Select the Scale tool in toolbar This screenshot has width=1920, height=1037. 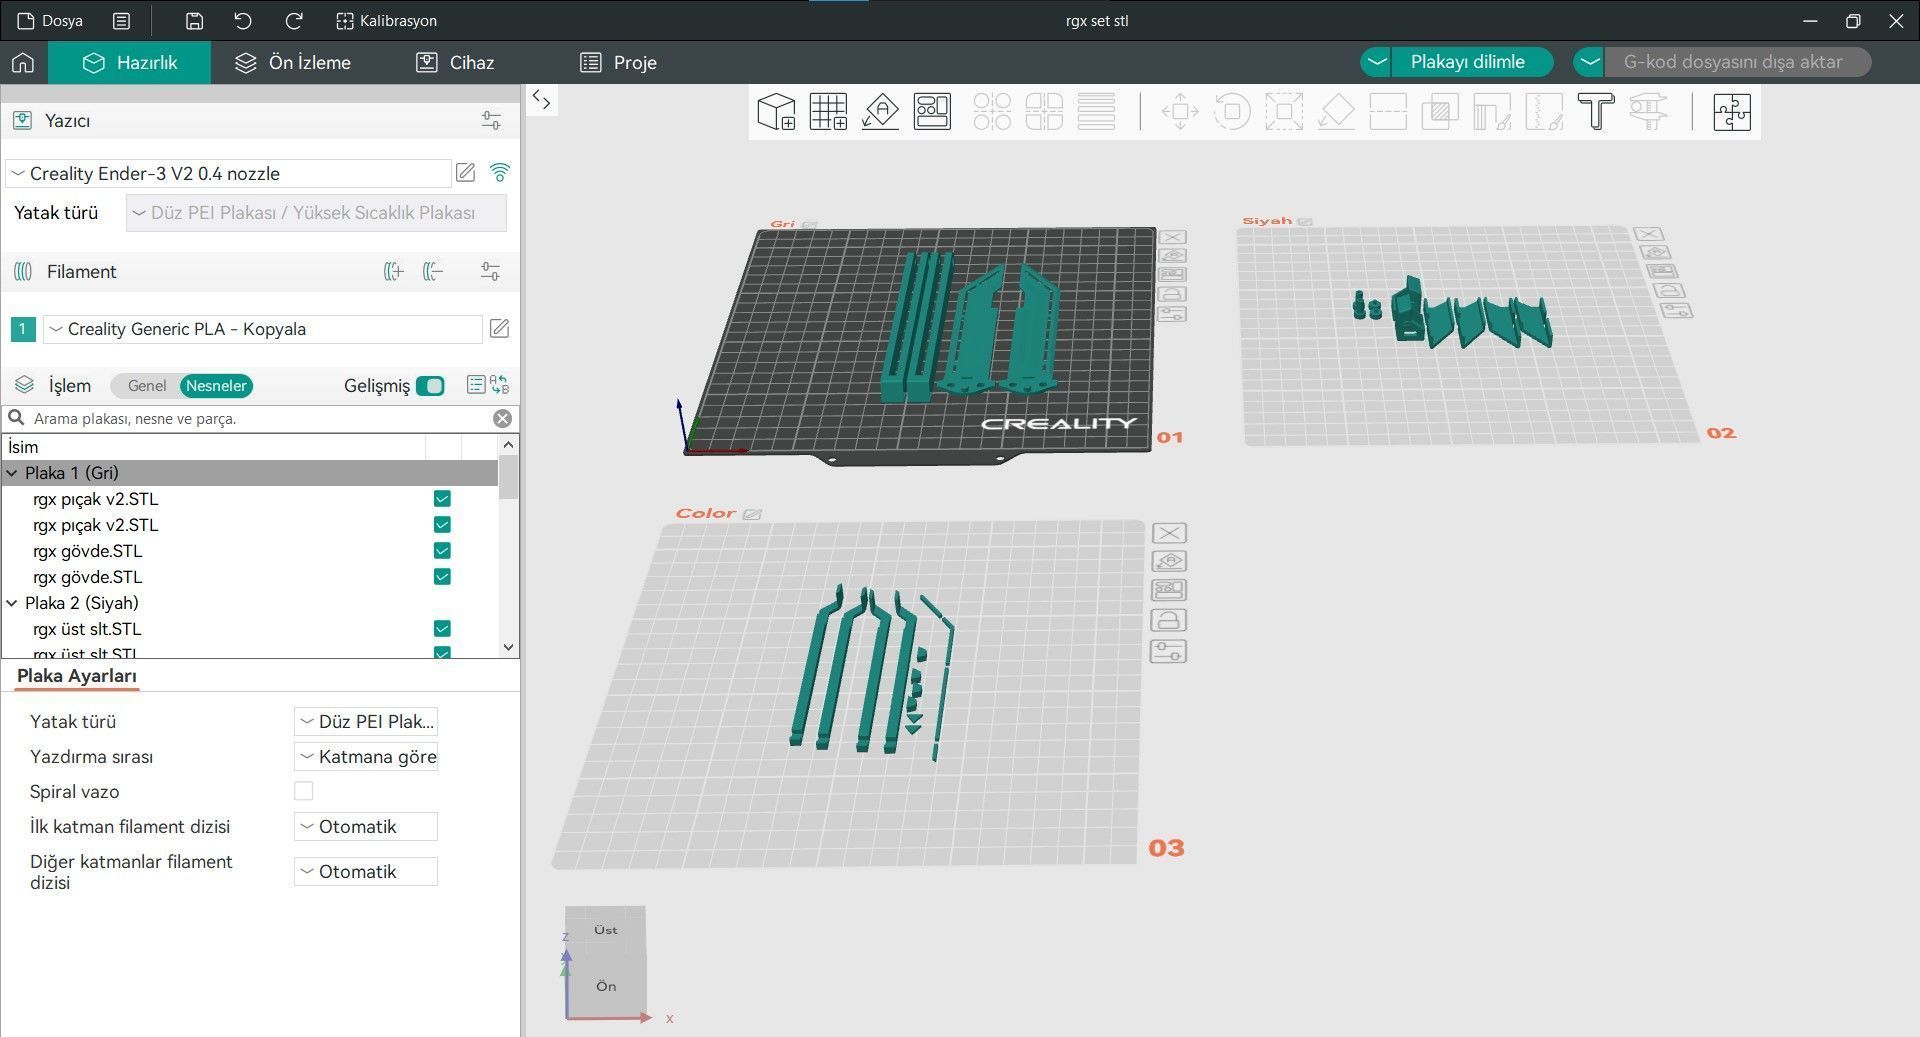[1284, 112]
